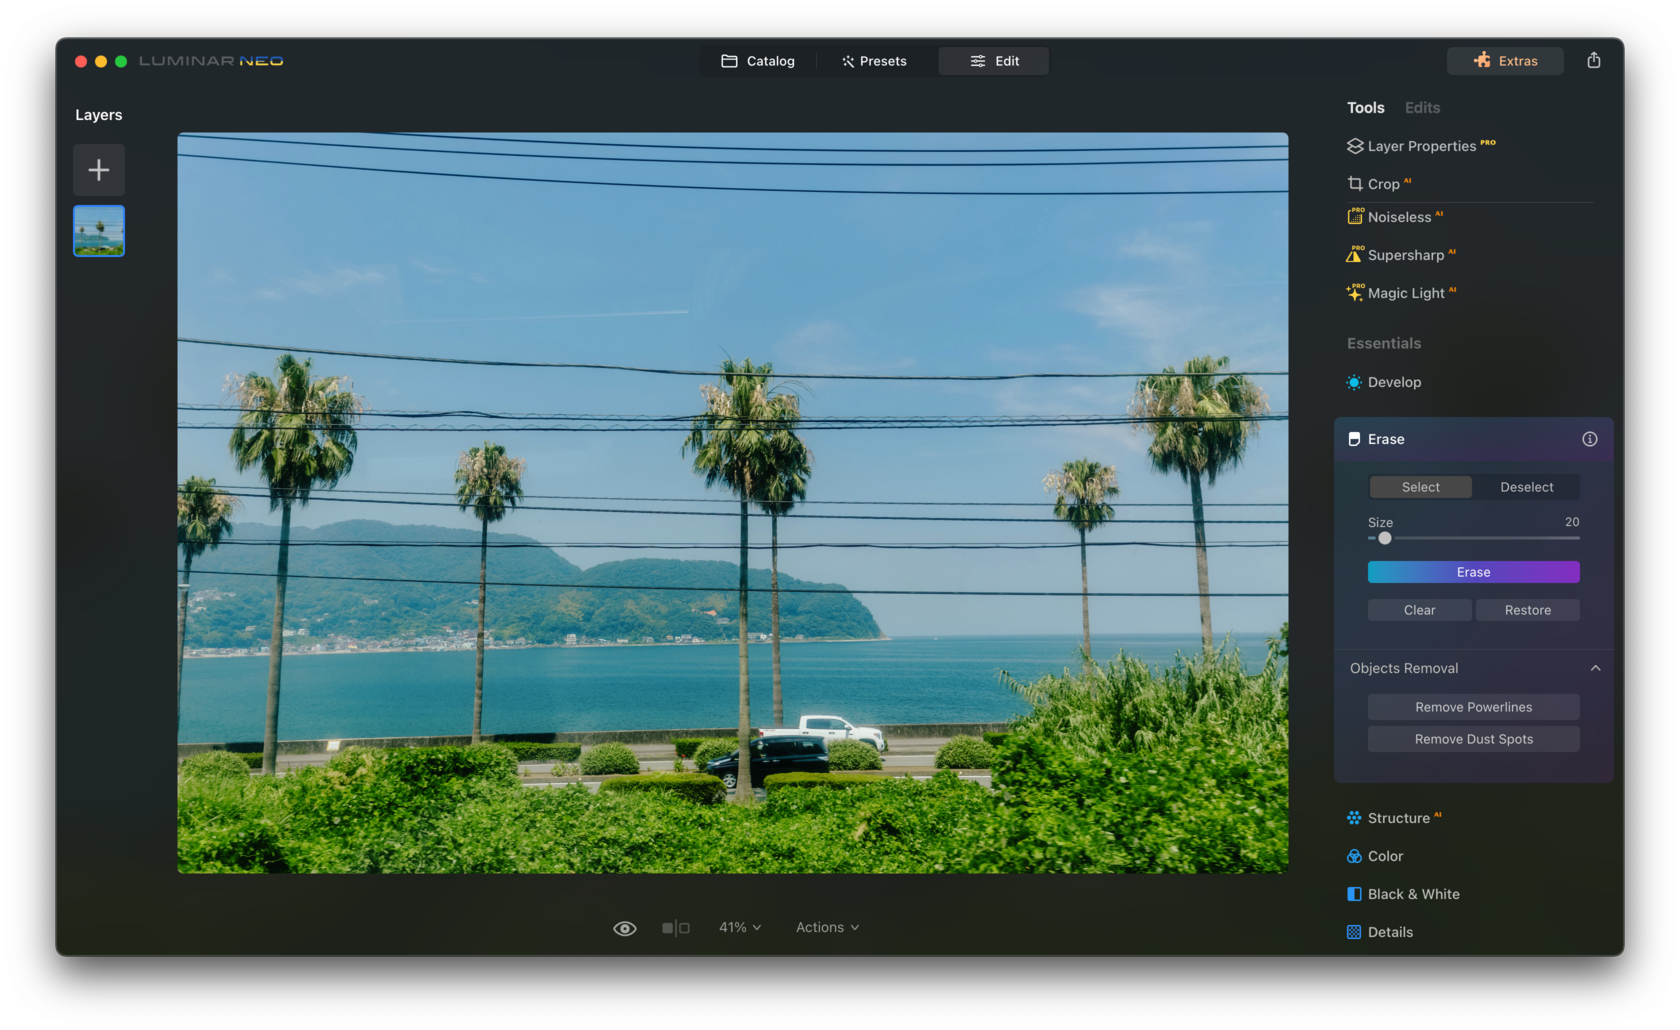1680x1030 pixels.
Task: Click the Restore button
Action: [x=1528, y=610]
